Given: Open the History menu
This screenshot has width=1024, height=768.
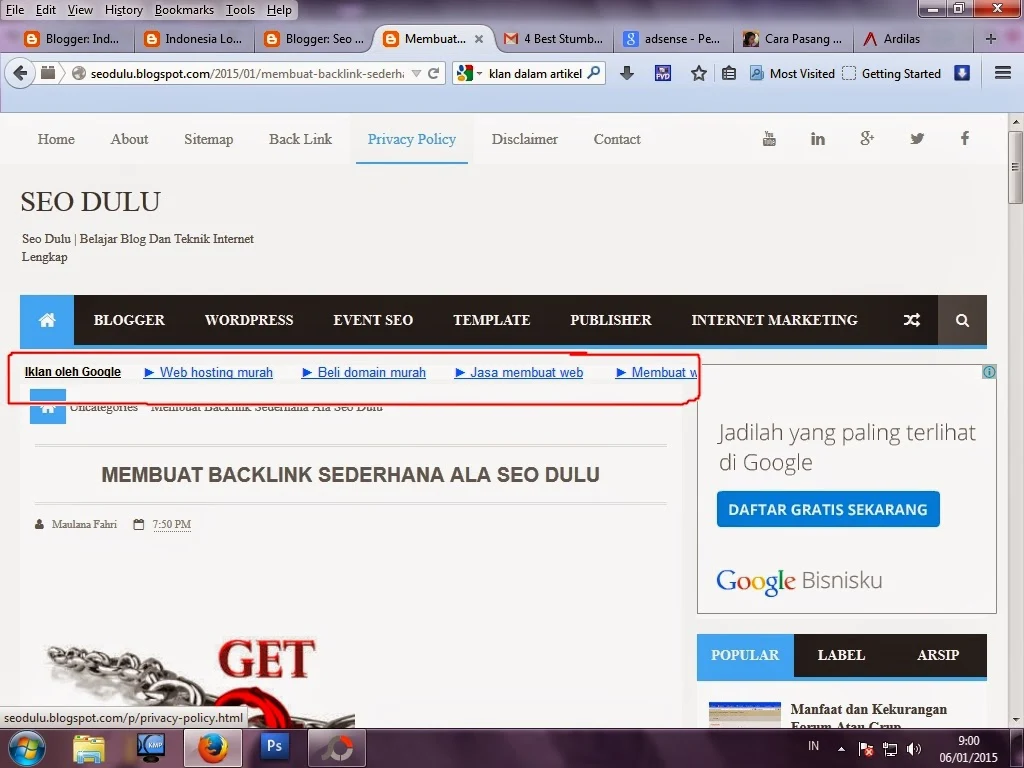Looking at the screenshot, I should coord(123,10).
